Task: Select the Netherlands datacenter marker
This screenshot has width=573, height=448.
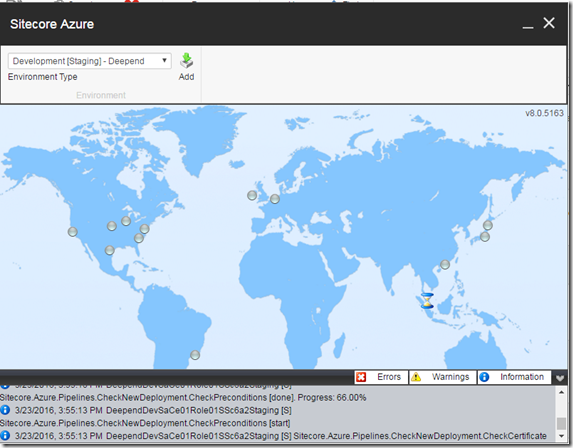Action: (x=275, y=199)
